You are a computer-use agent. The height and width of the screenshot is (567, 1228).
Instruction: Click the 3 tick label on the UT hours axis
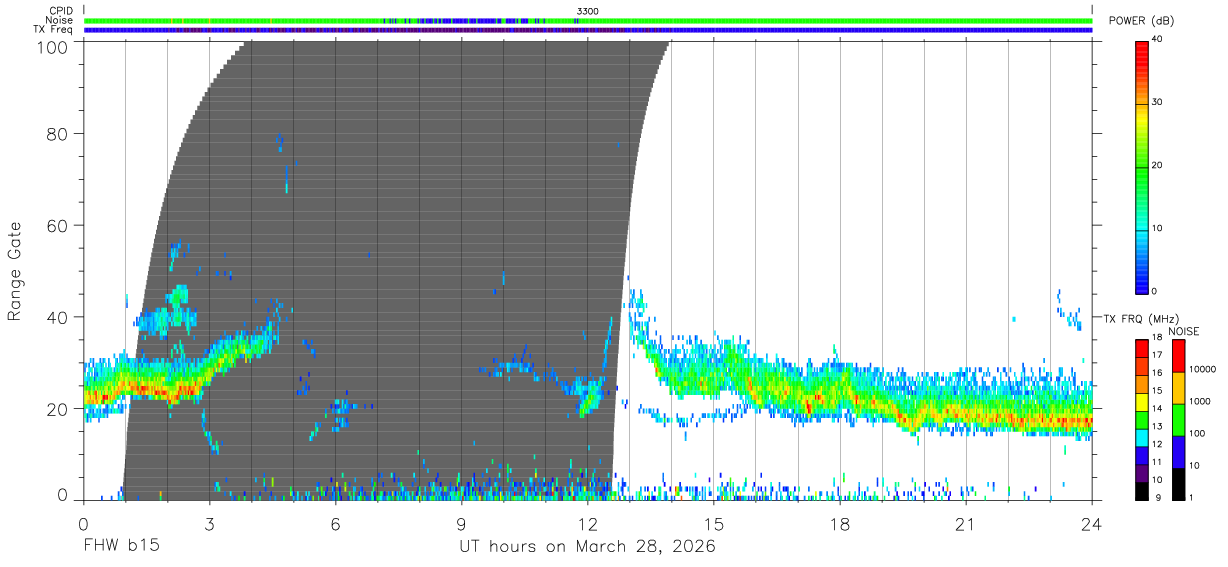click(209, 523)
